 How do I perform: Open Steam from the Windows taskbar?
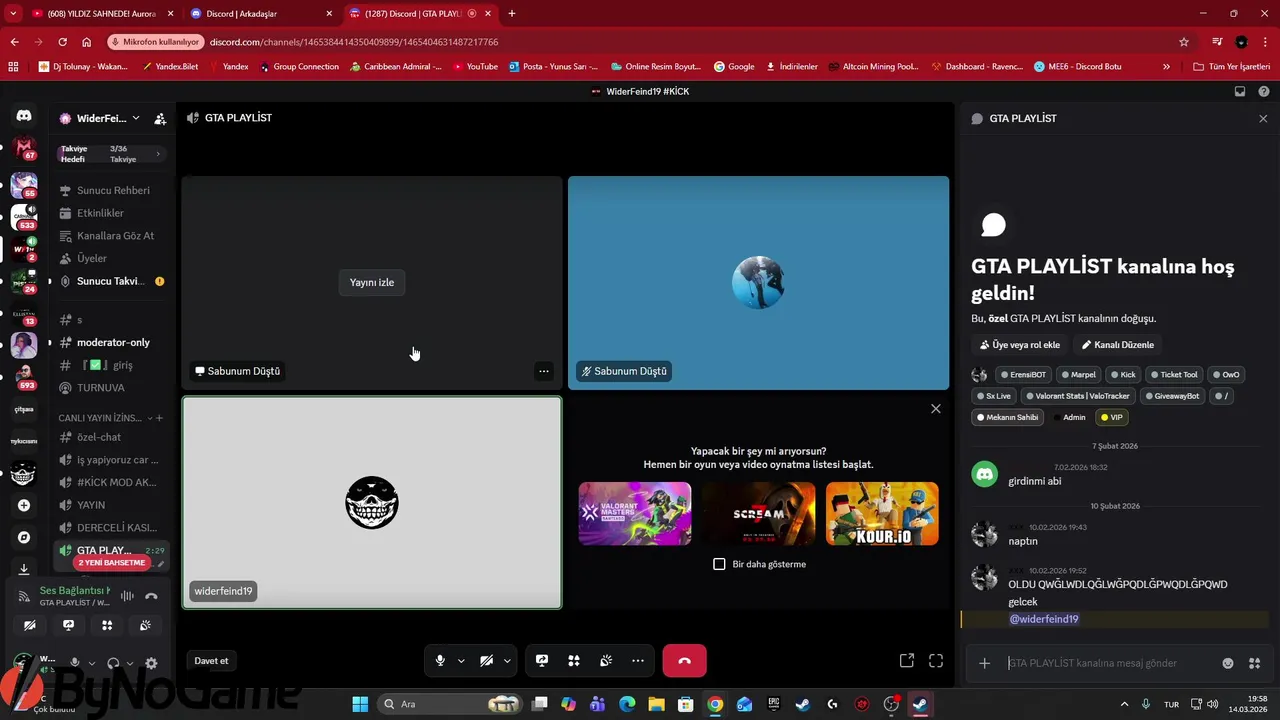pyautogui.click(x=802, y=704)
